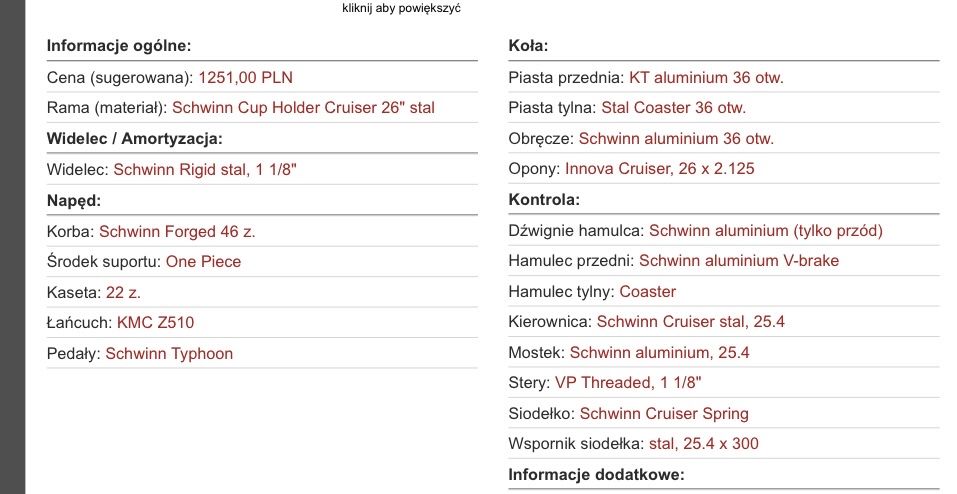Select the Schwinn aluminium V-brake link

(x=739, y=261)
